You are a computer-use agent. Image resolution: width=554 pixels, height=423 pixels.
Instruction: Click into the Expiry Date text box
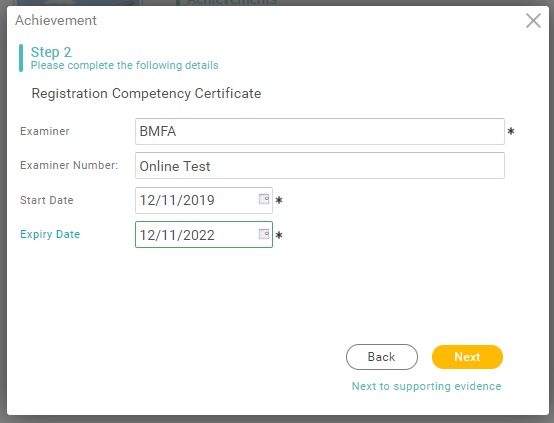tap(204, 235)
